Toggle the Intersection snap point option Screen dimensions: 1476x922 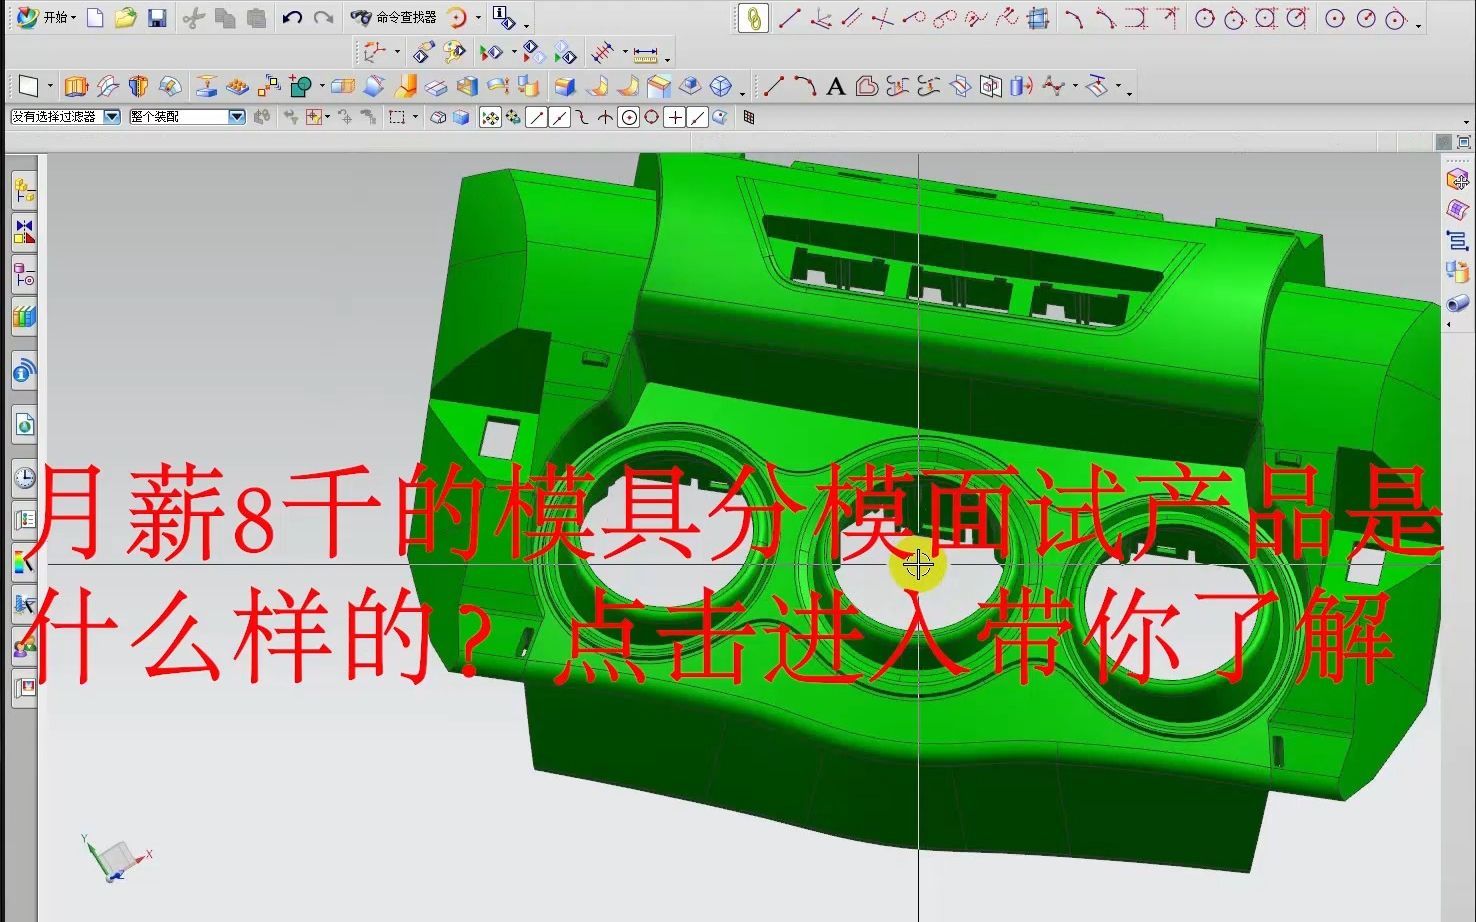[605, 117]
